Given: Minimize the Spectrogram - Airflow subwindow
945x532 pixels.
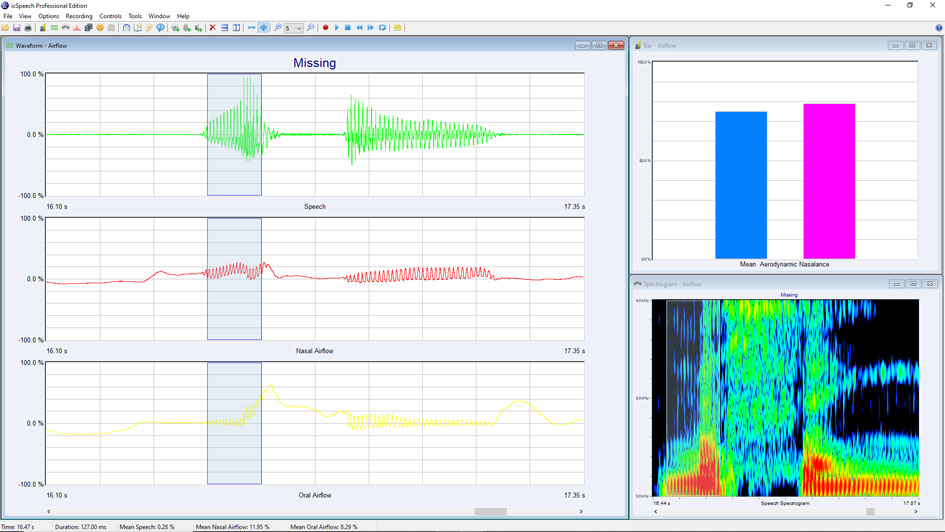Looking at the screenshot, I should (896, 284).
